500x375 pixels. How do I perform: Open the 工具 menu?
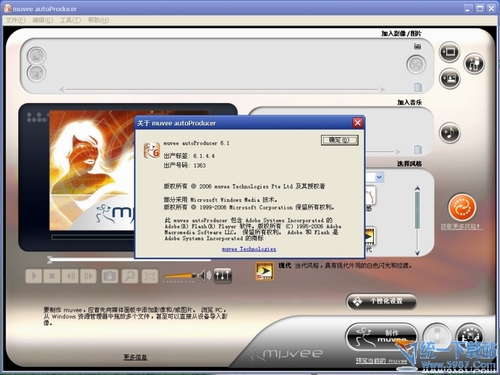coord(70,20)
